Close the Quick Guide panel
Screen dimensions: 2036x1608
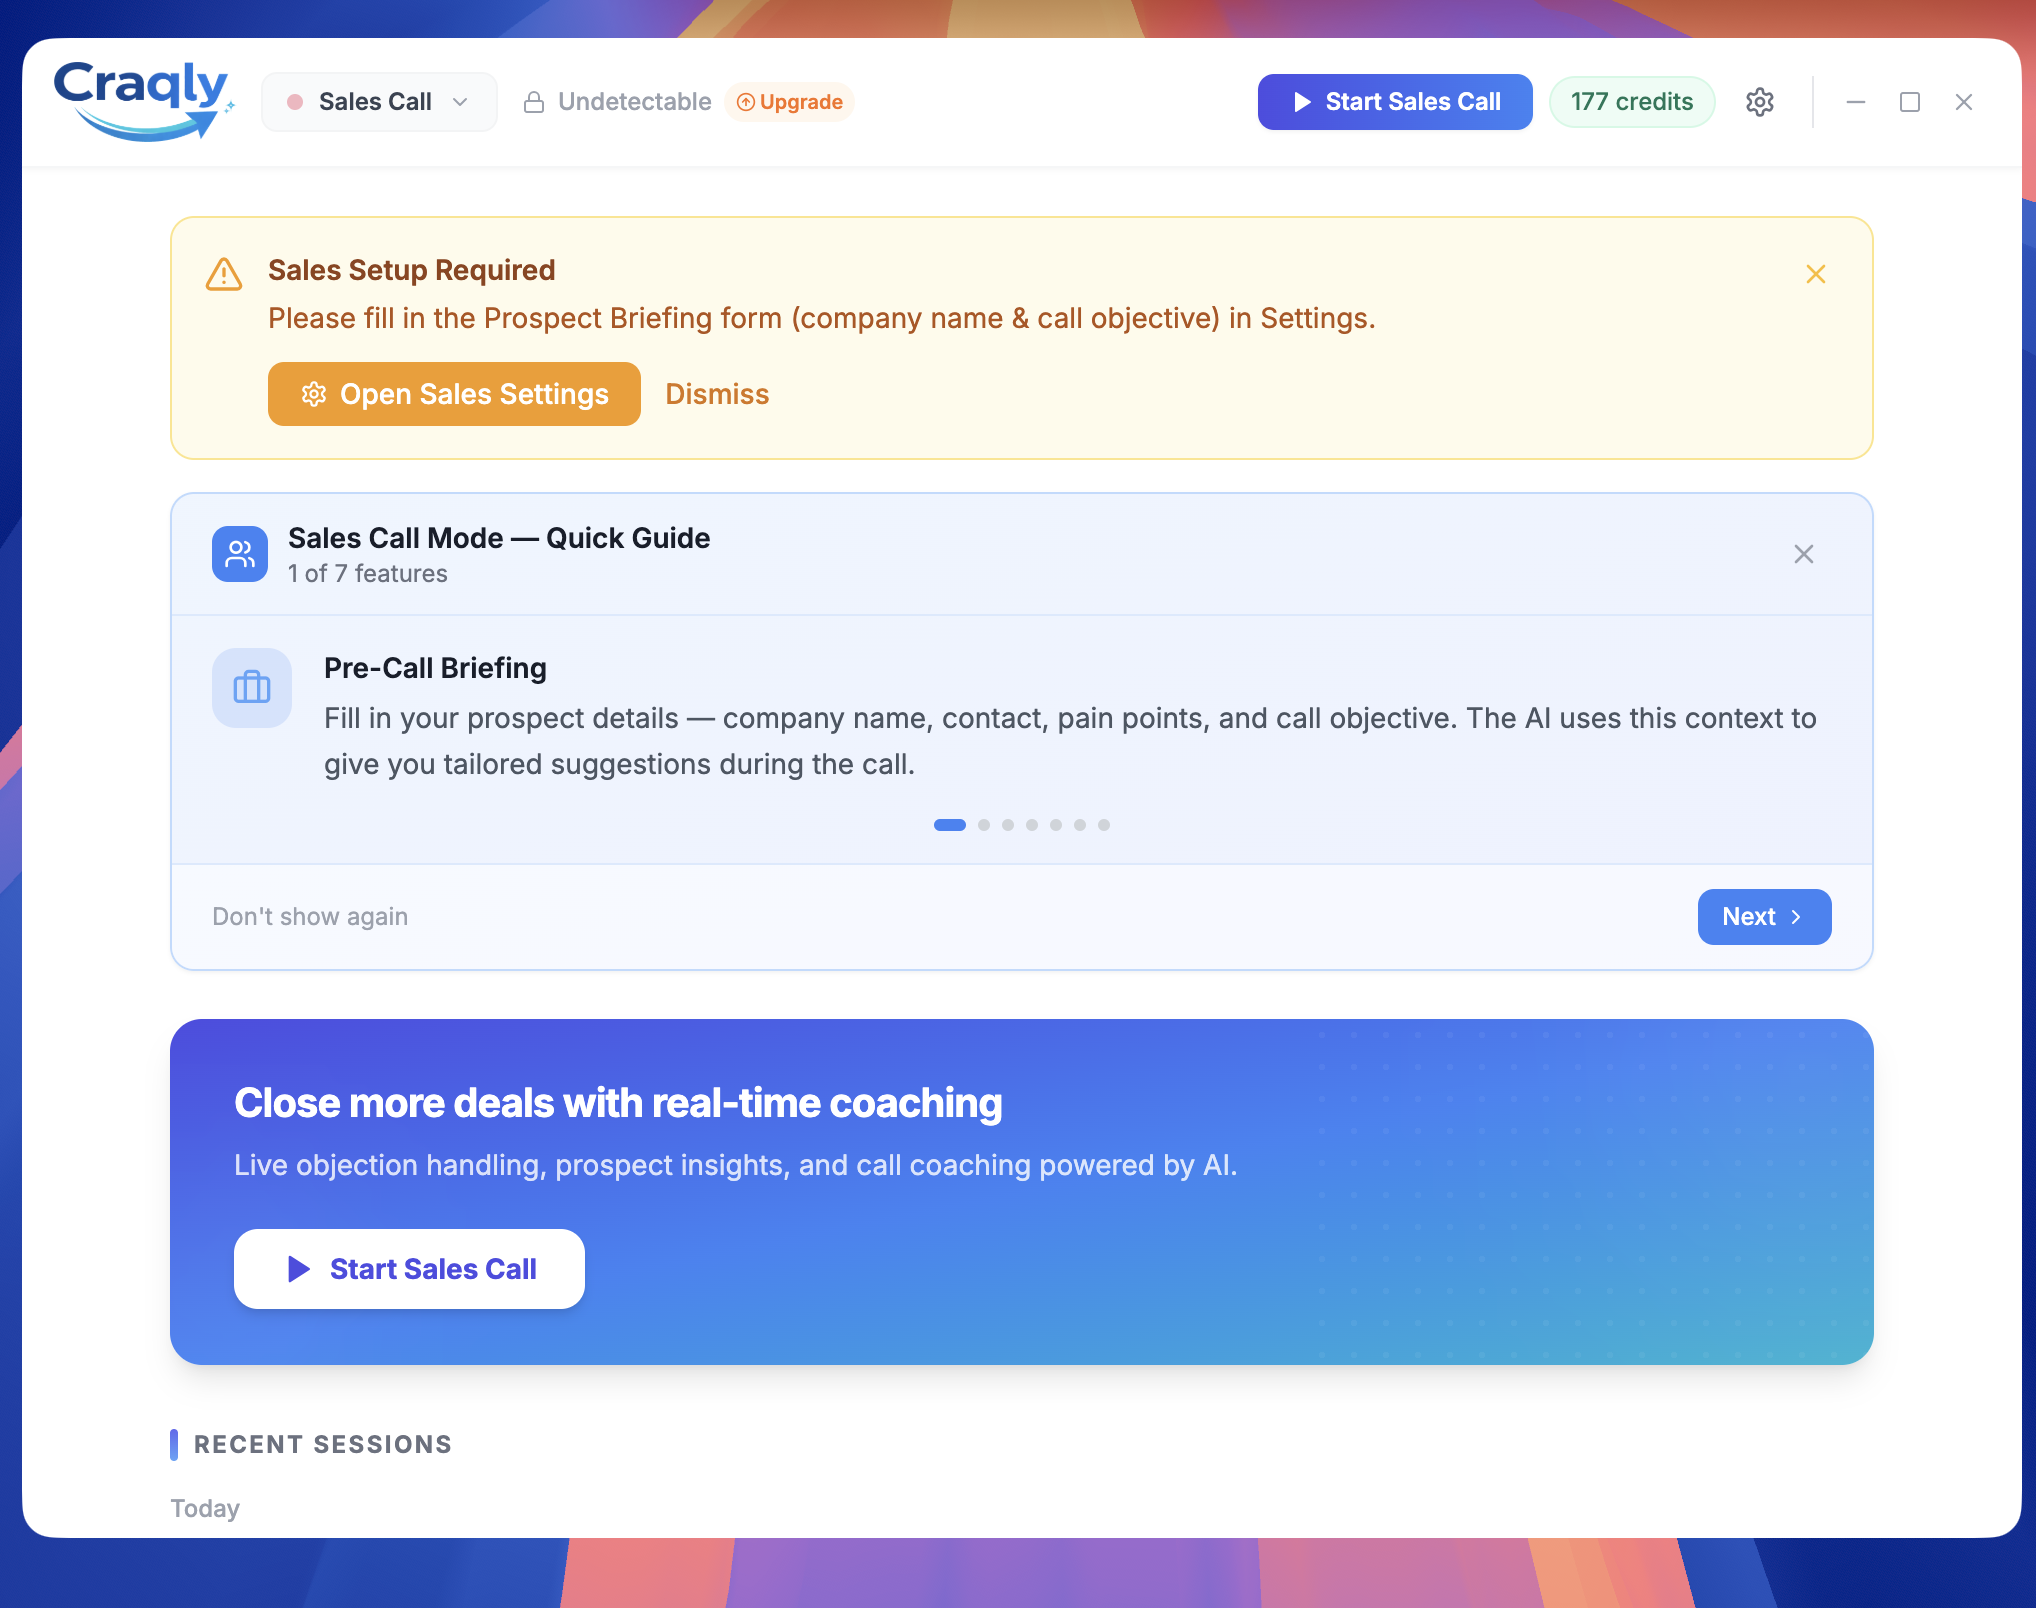tap(1803, 554)
